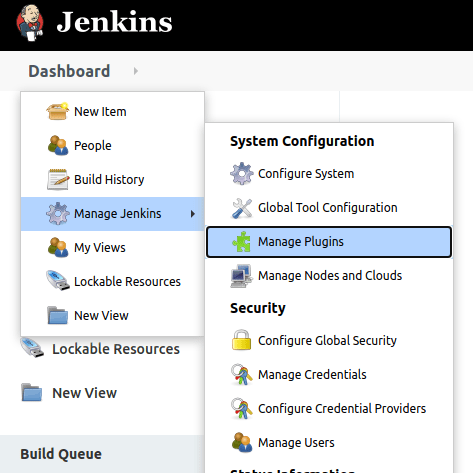Open Global Tool Configuration
This screenshot has height=473, width=473.
coord(329,208)
